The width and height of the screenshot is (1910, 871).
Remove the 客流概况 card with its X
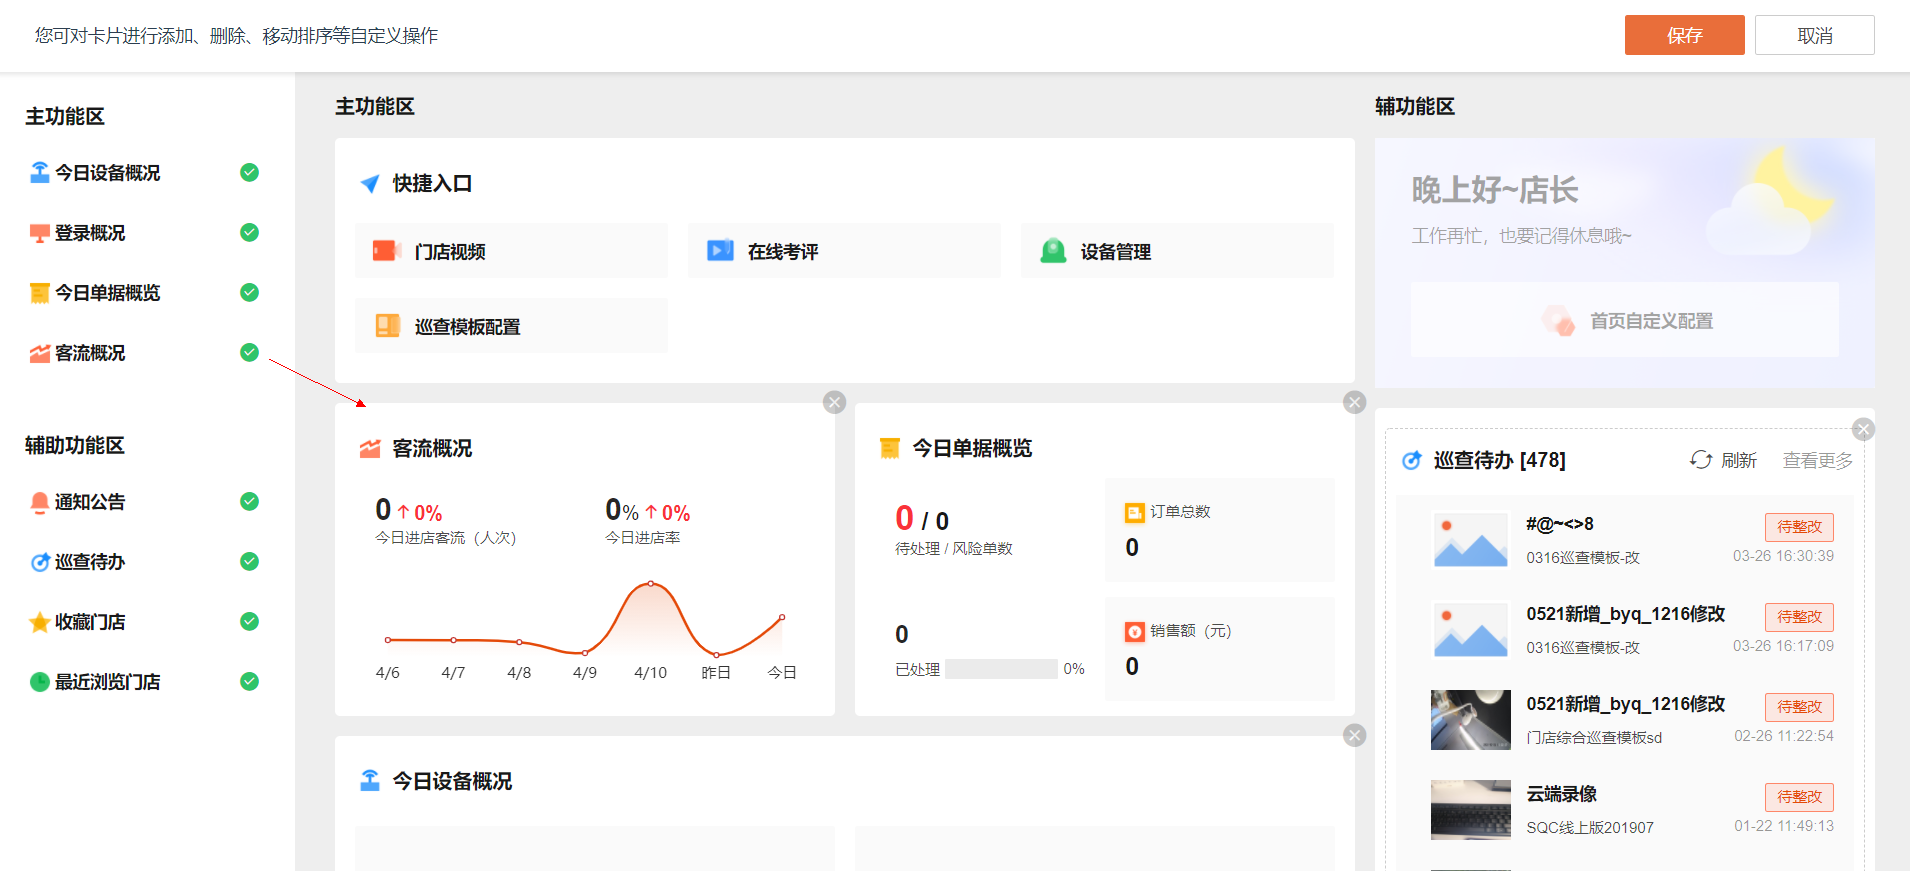pyautogui.click(x=835, y=402)
